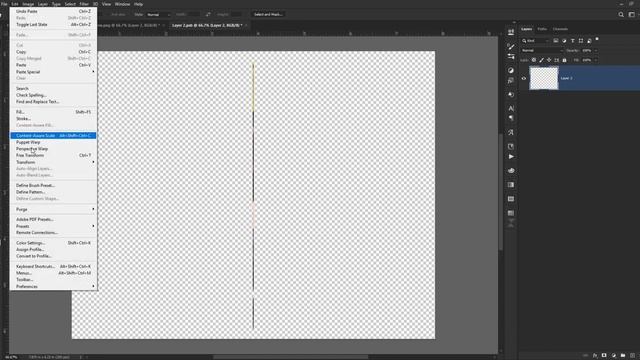Select Stroke... menu entry
Viewport: 640px width, 360px height.
(53, 119)
